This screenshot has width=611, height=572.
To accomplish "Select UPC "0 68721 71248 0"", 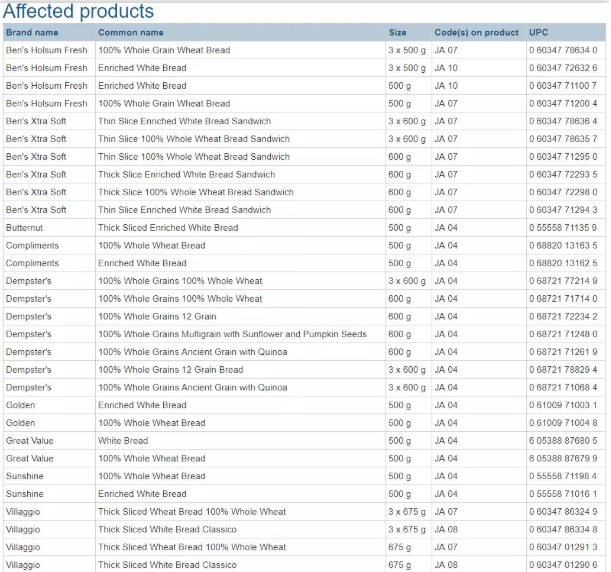I will click(563, 334).
